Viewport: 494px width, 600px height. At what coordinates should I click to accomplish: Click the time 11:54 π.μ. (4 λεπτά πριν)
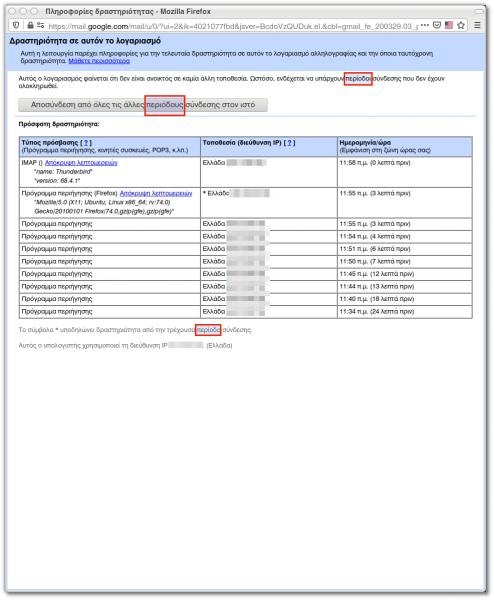375,236
